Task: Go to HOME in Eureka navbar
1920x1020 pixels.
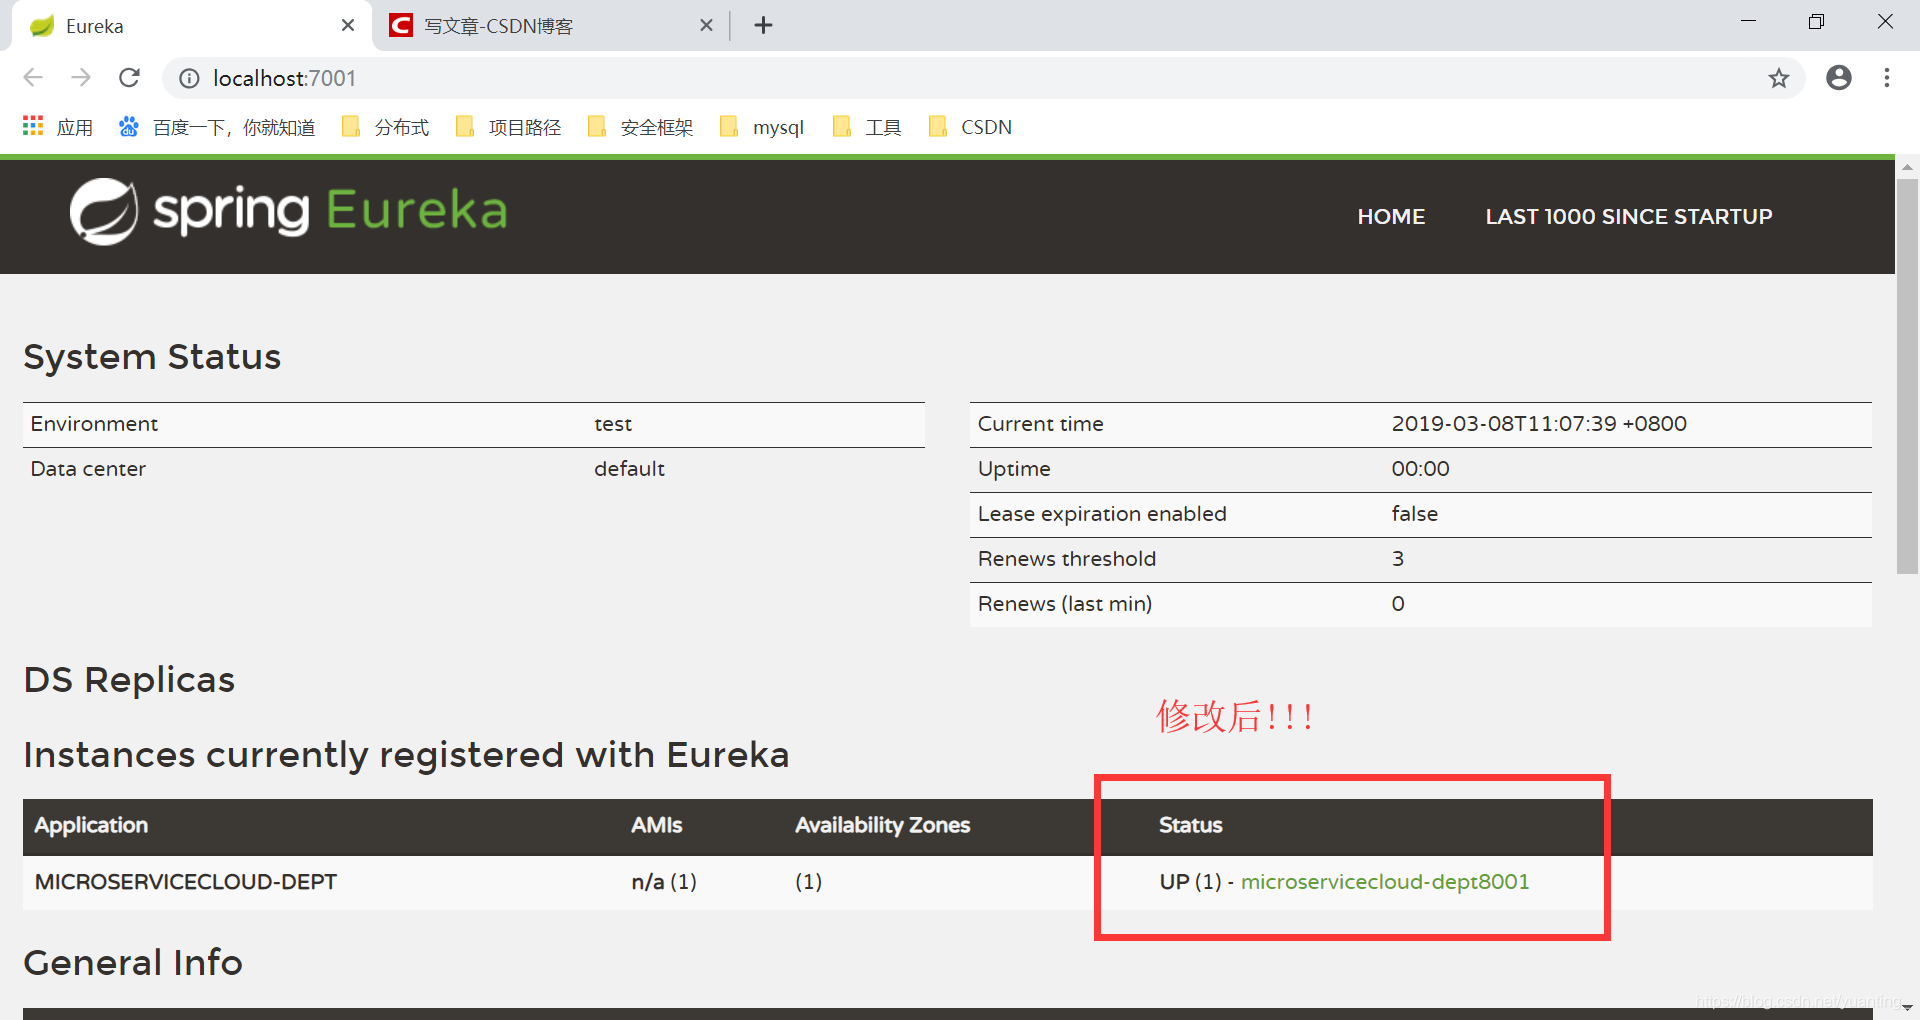Action: point(1391,216)
